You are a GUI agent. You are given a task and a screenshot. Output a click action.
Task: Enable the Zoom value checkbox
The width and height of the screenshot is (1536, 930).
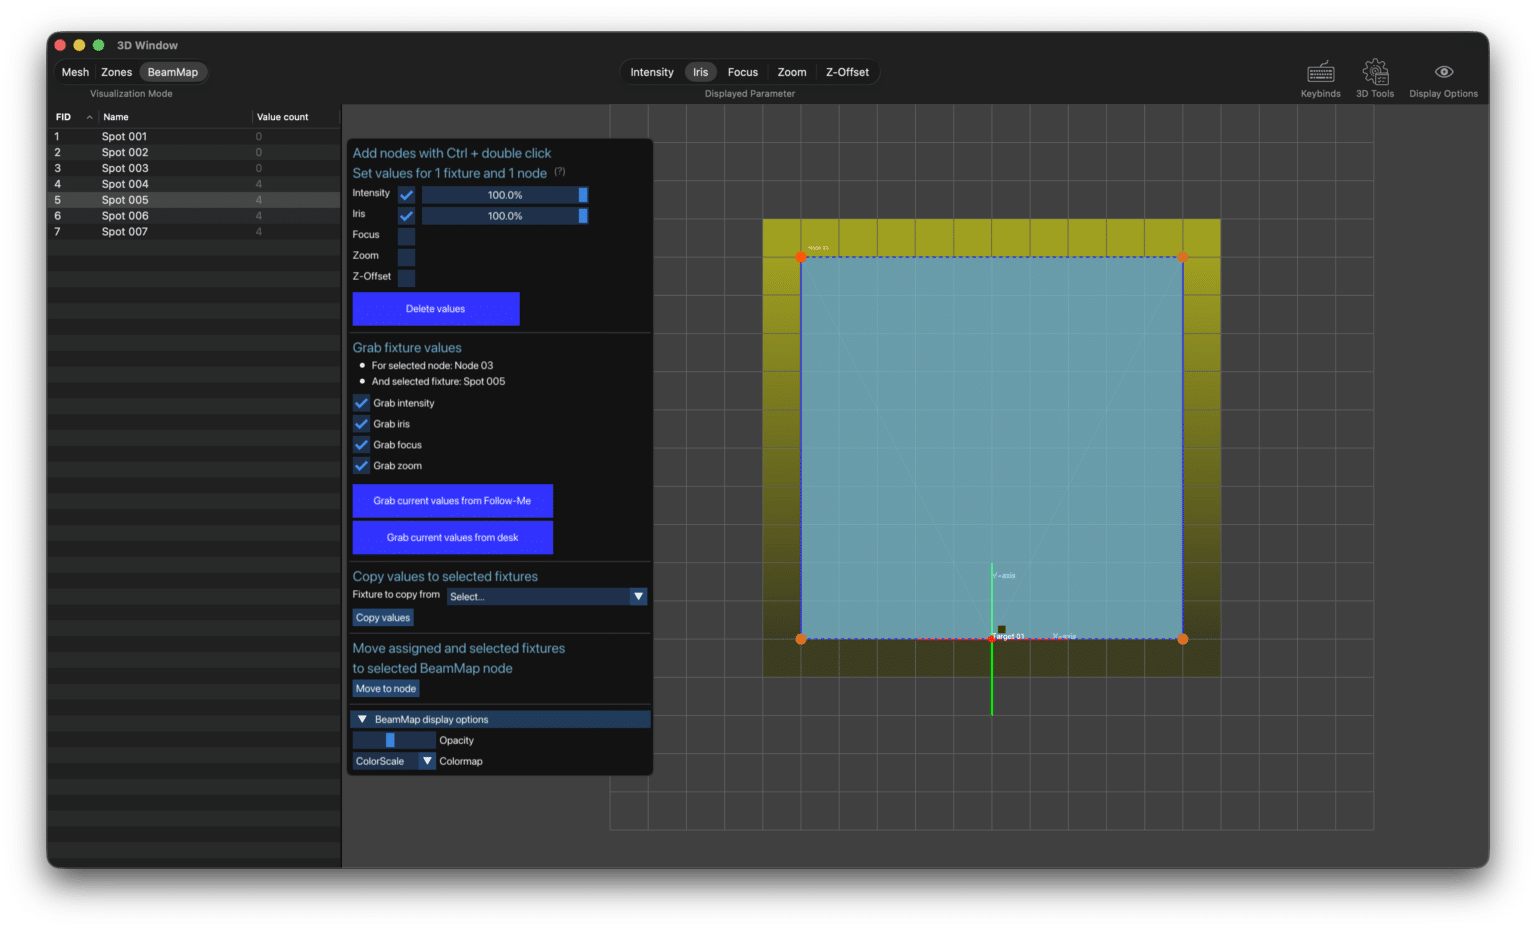pyautogui.click(x=406, y=257)
